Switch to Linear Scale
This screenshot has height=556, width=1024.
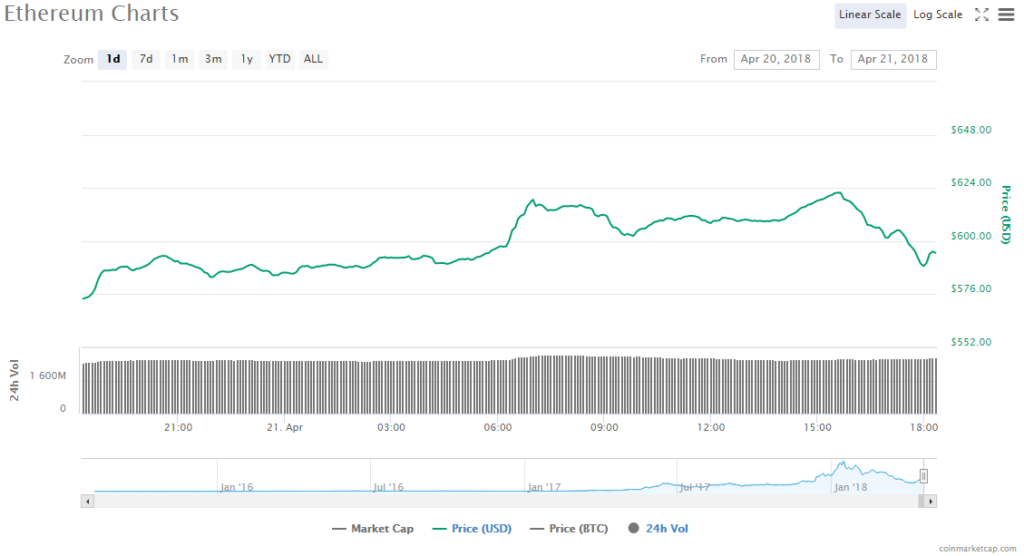870,15
